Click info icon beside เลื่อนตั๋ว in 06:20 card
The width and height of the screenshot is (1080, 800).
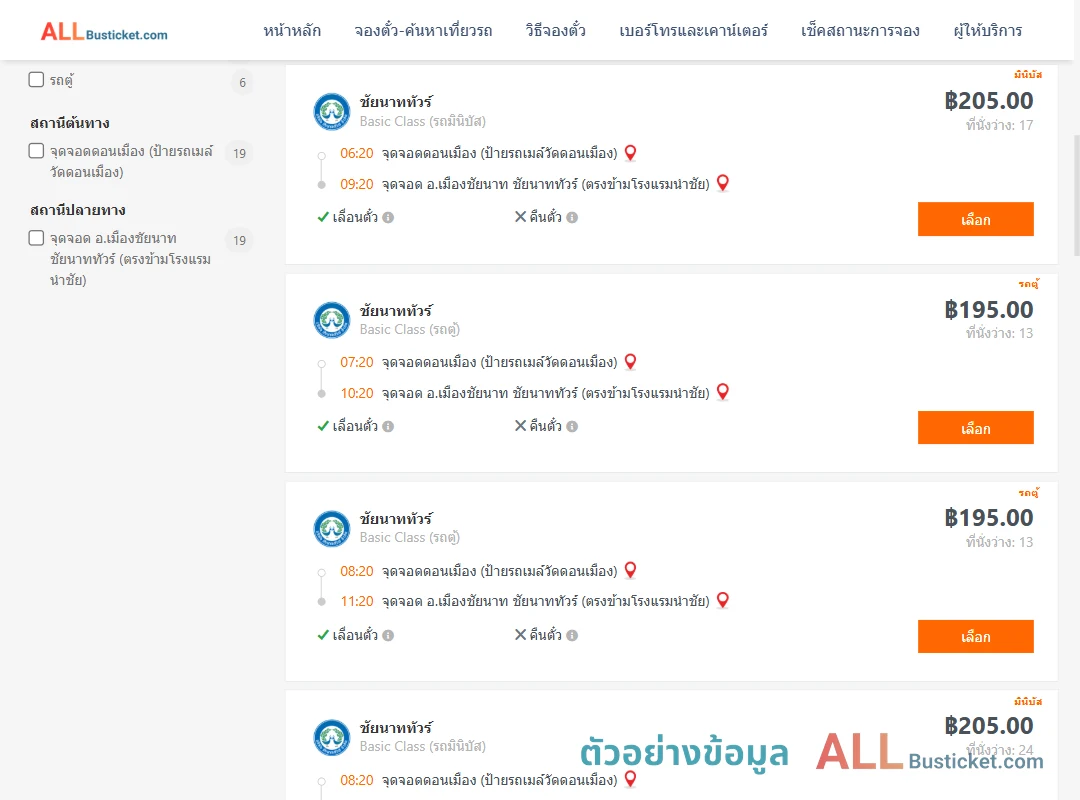tap(388, 218)
